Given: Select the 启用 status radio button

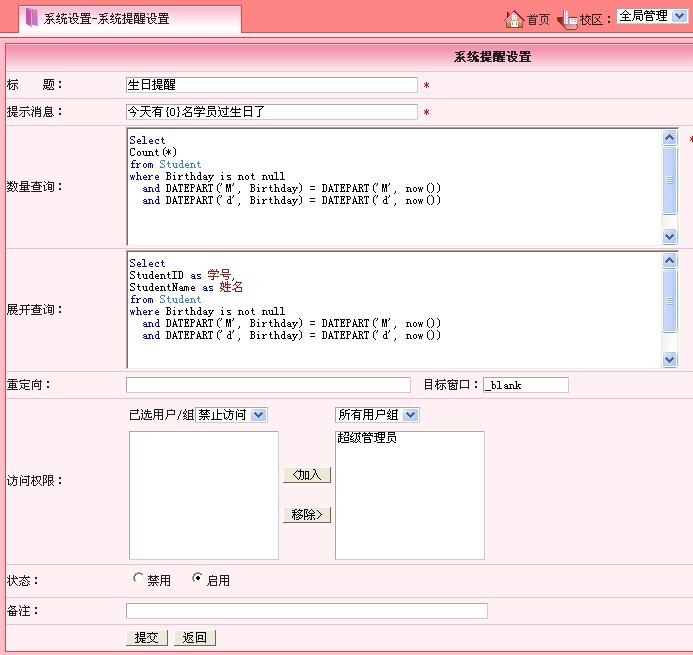Looking at the screenshot, I should pos(197,578).
